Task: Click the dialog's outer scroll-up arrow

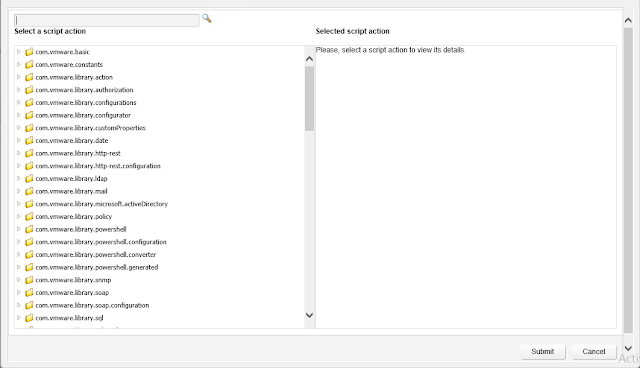Action: (x=628, y=20)
